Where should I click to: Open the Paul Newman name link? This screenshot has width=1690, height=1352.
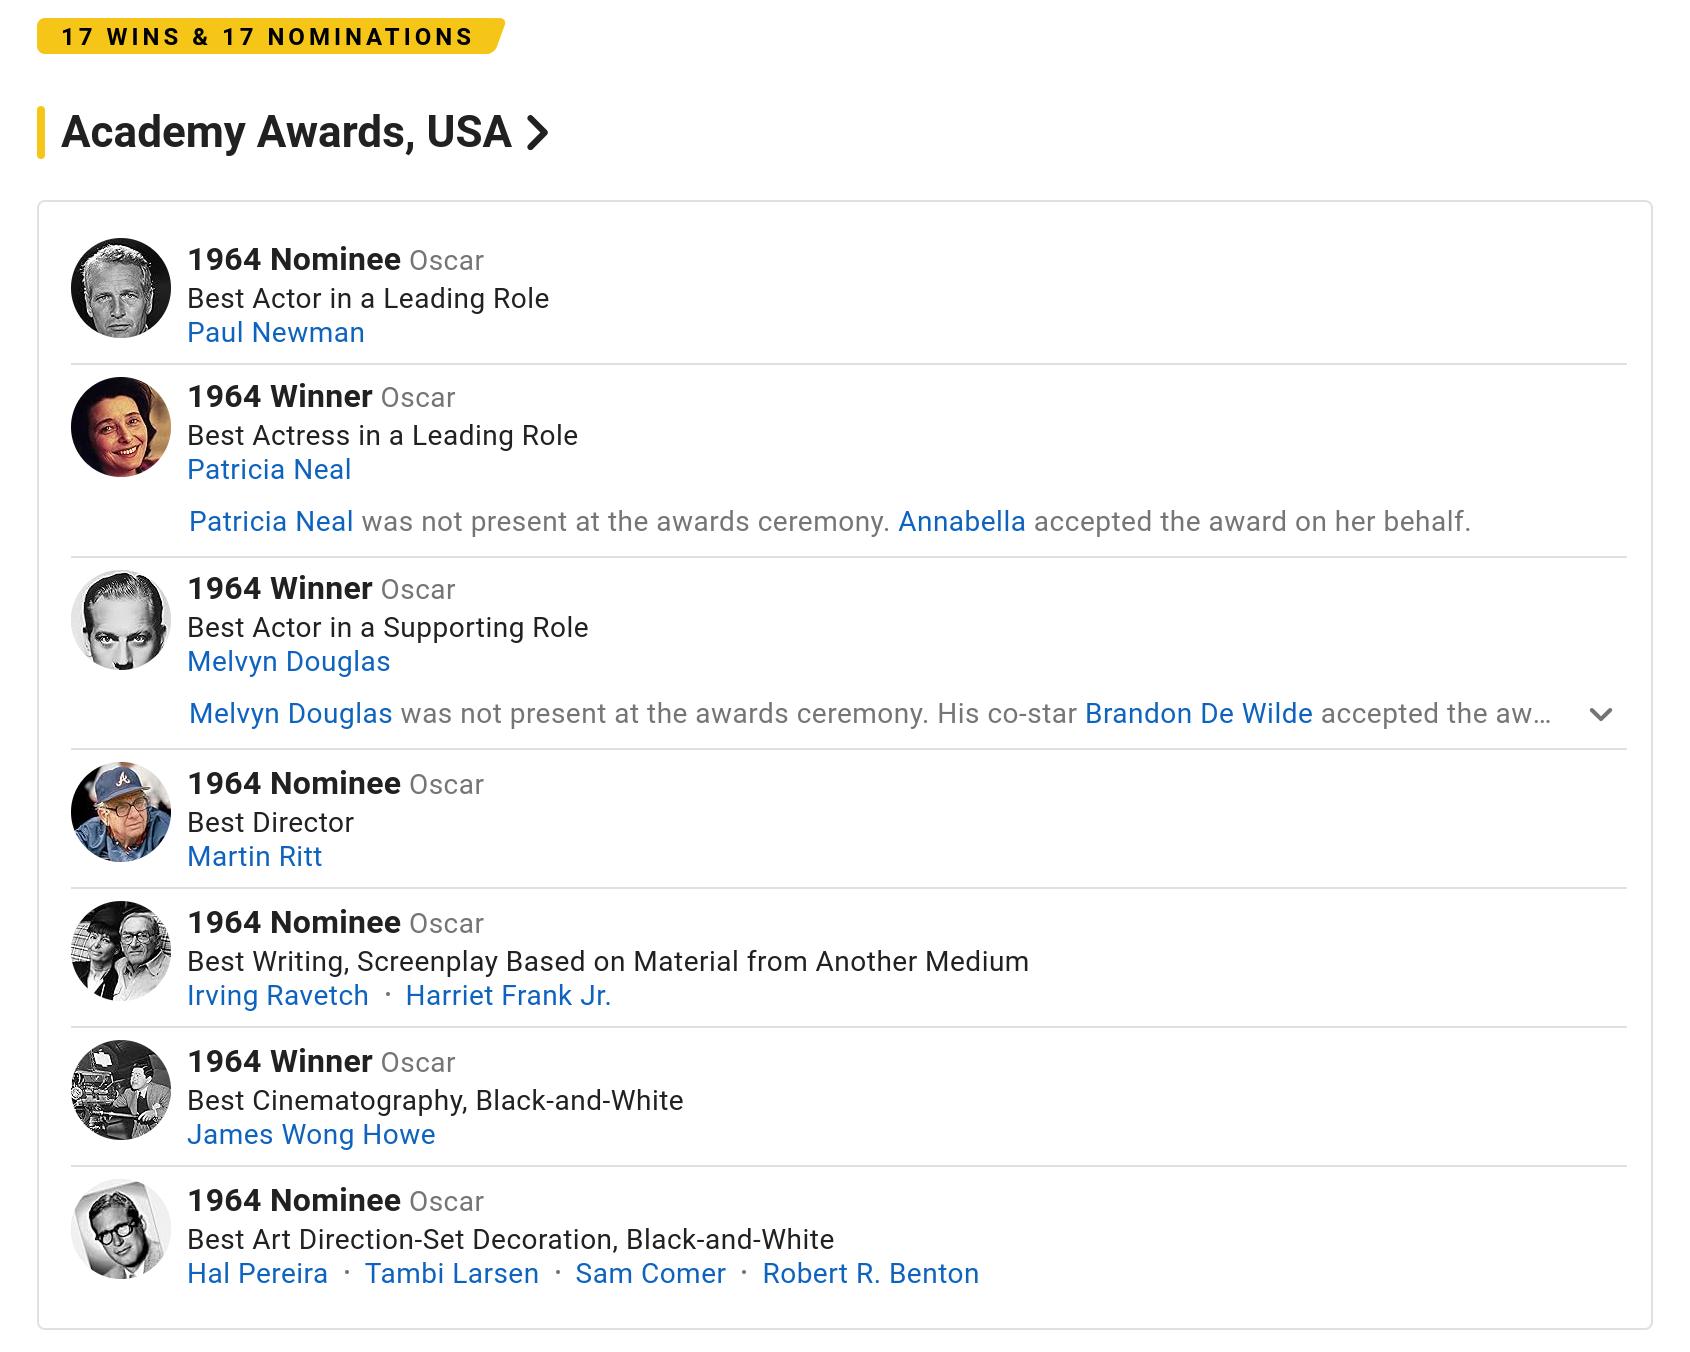(x=276, y=333)
